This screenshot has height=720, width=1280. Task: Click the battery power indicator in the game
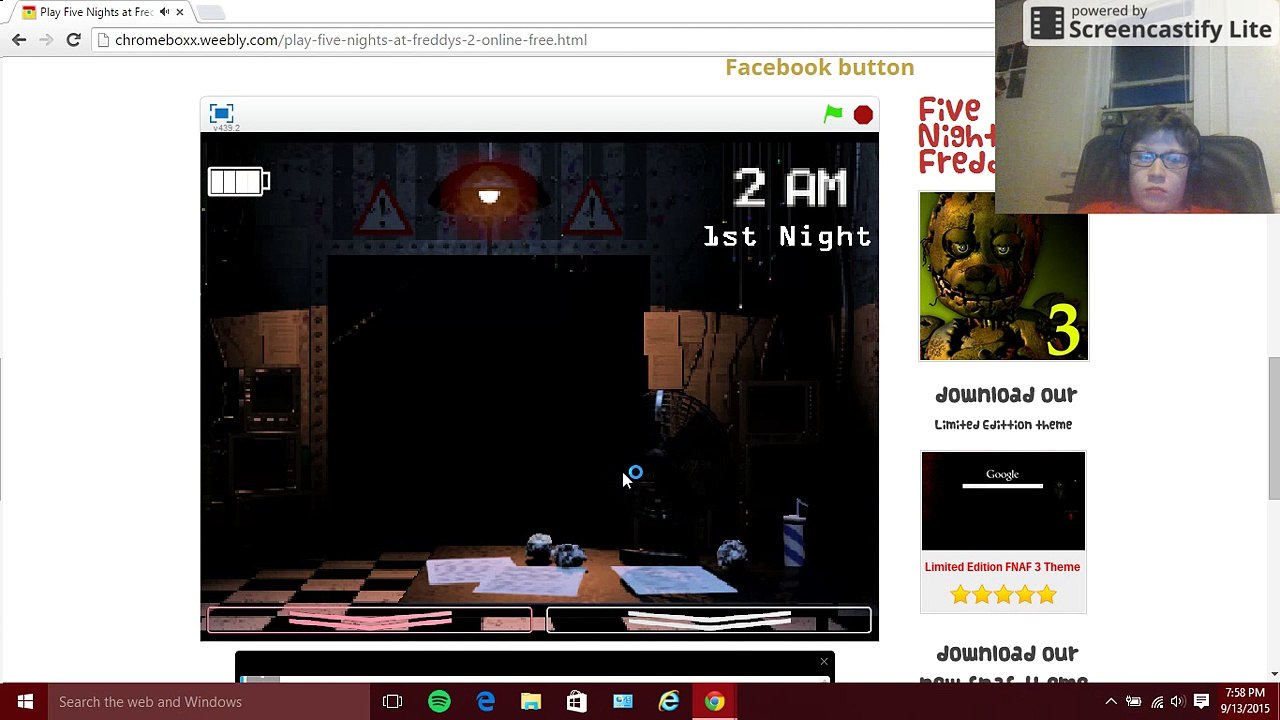pos(239,181)
